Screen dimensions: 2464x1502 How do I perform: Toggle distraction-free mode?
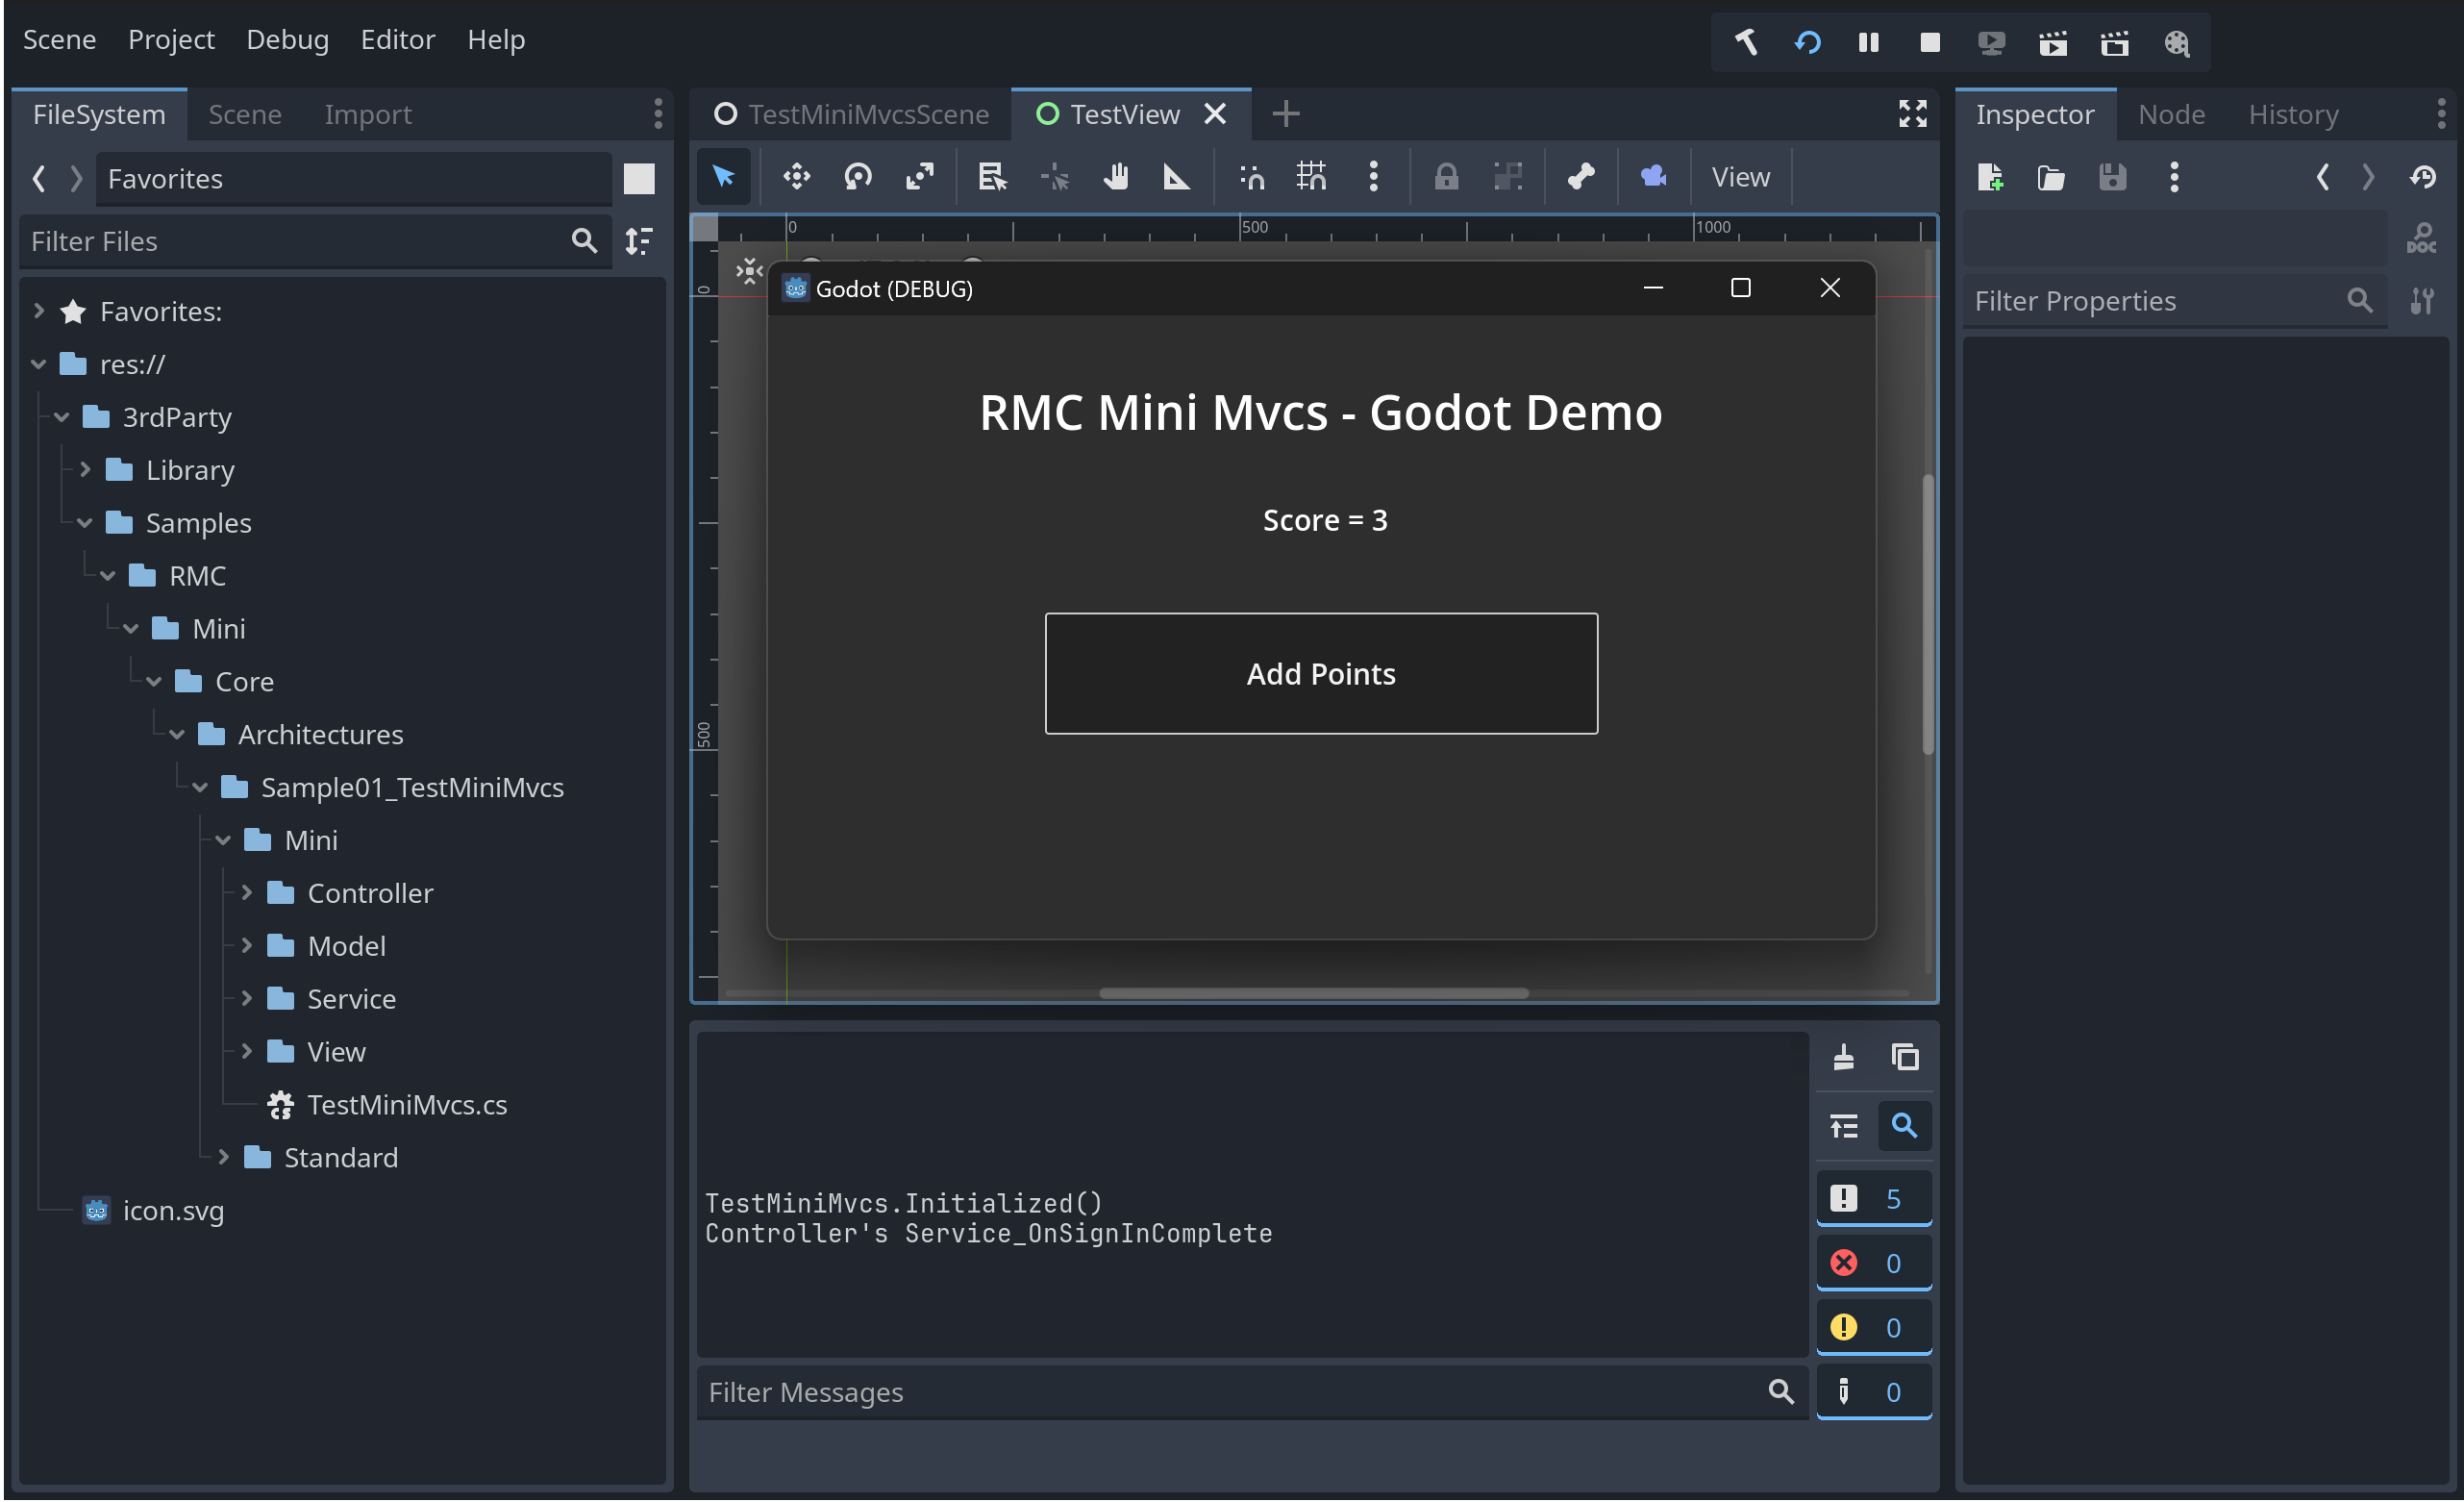1913,114
